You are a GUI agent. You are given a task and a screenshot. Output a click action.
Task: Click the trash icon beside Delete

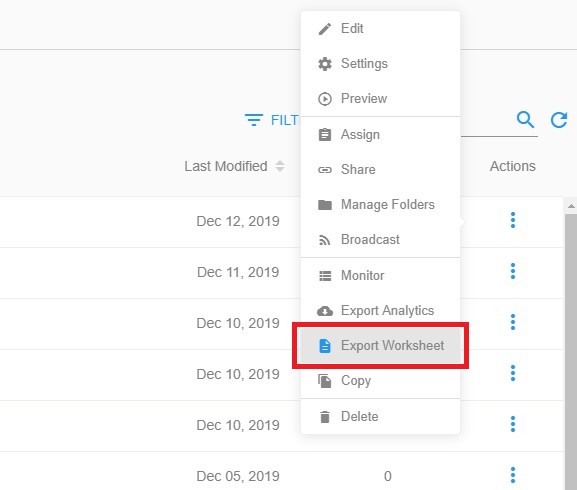click(x=325, y=417)
